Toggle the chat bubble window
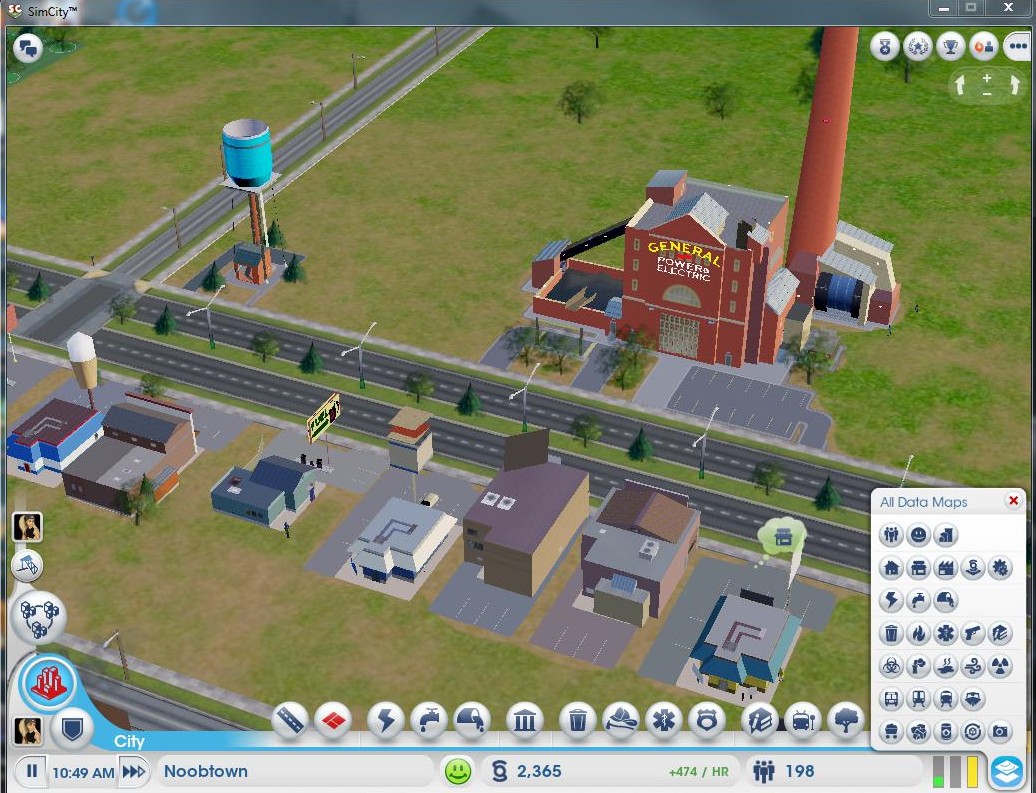The image size is (1036, 793). coord(27,47)
